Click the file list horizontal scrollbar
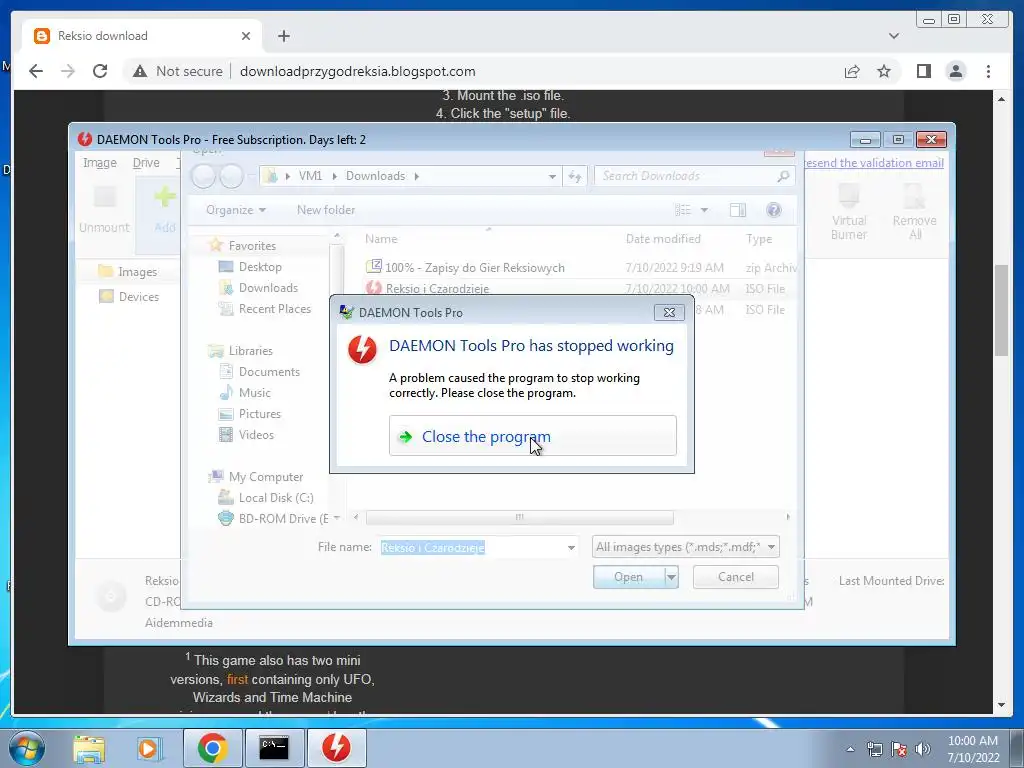This screenshot has height=768, width=1024. tap(519, 517)
